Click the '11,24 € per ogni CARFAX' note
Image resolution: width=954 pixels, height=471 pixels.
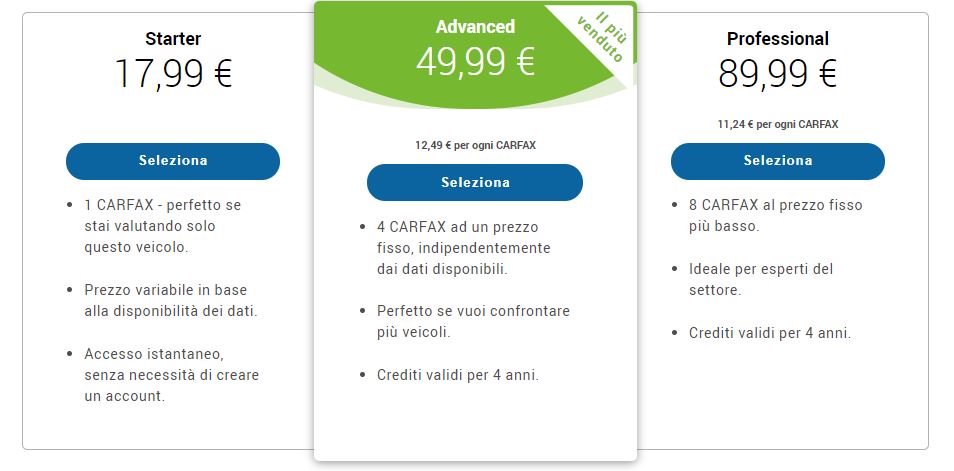pos(778,124)
